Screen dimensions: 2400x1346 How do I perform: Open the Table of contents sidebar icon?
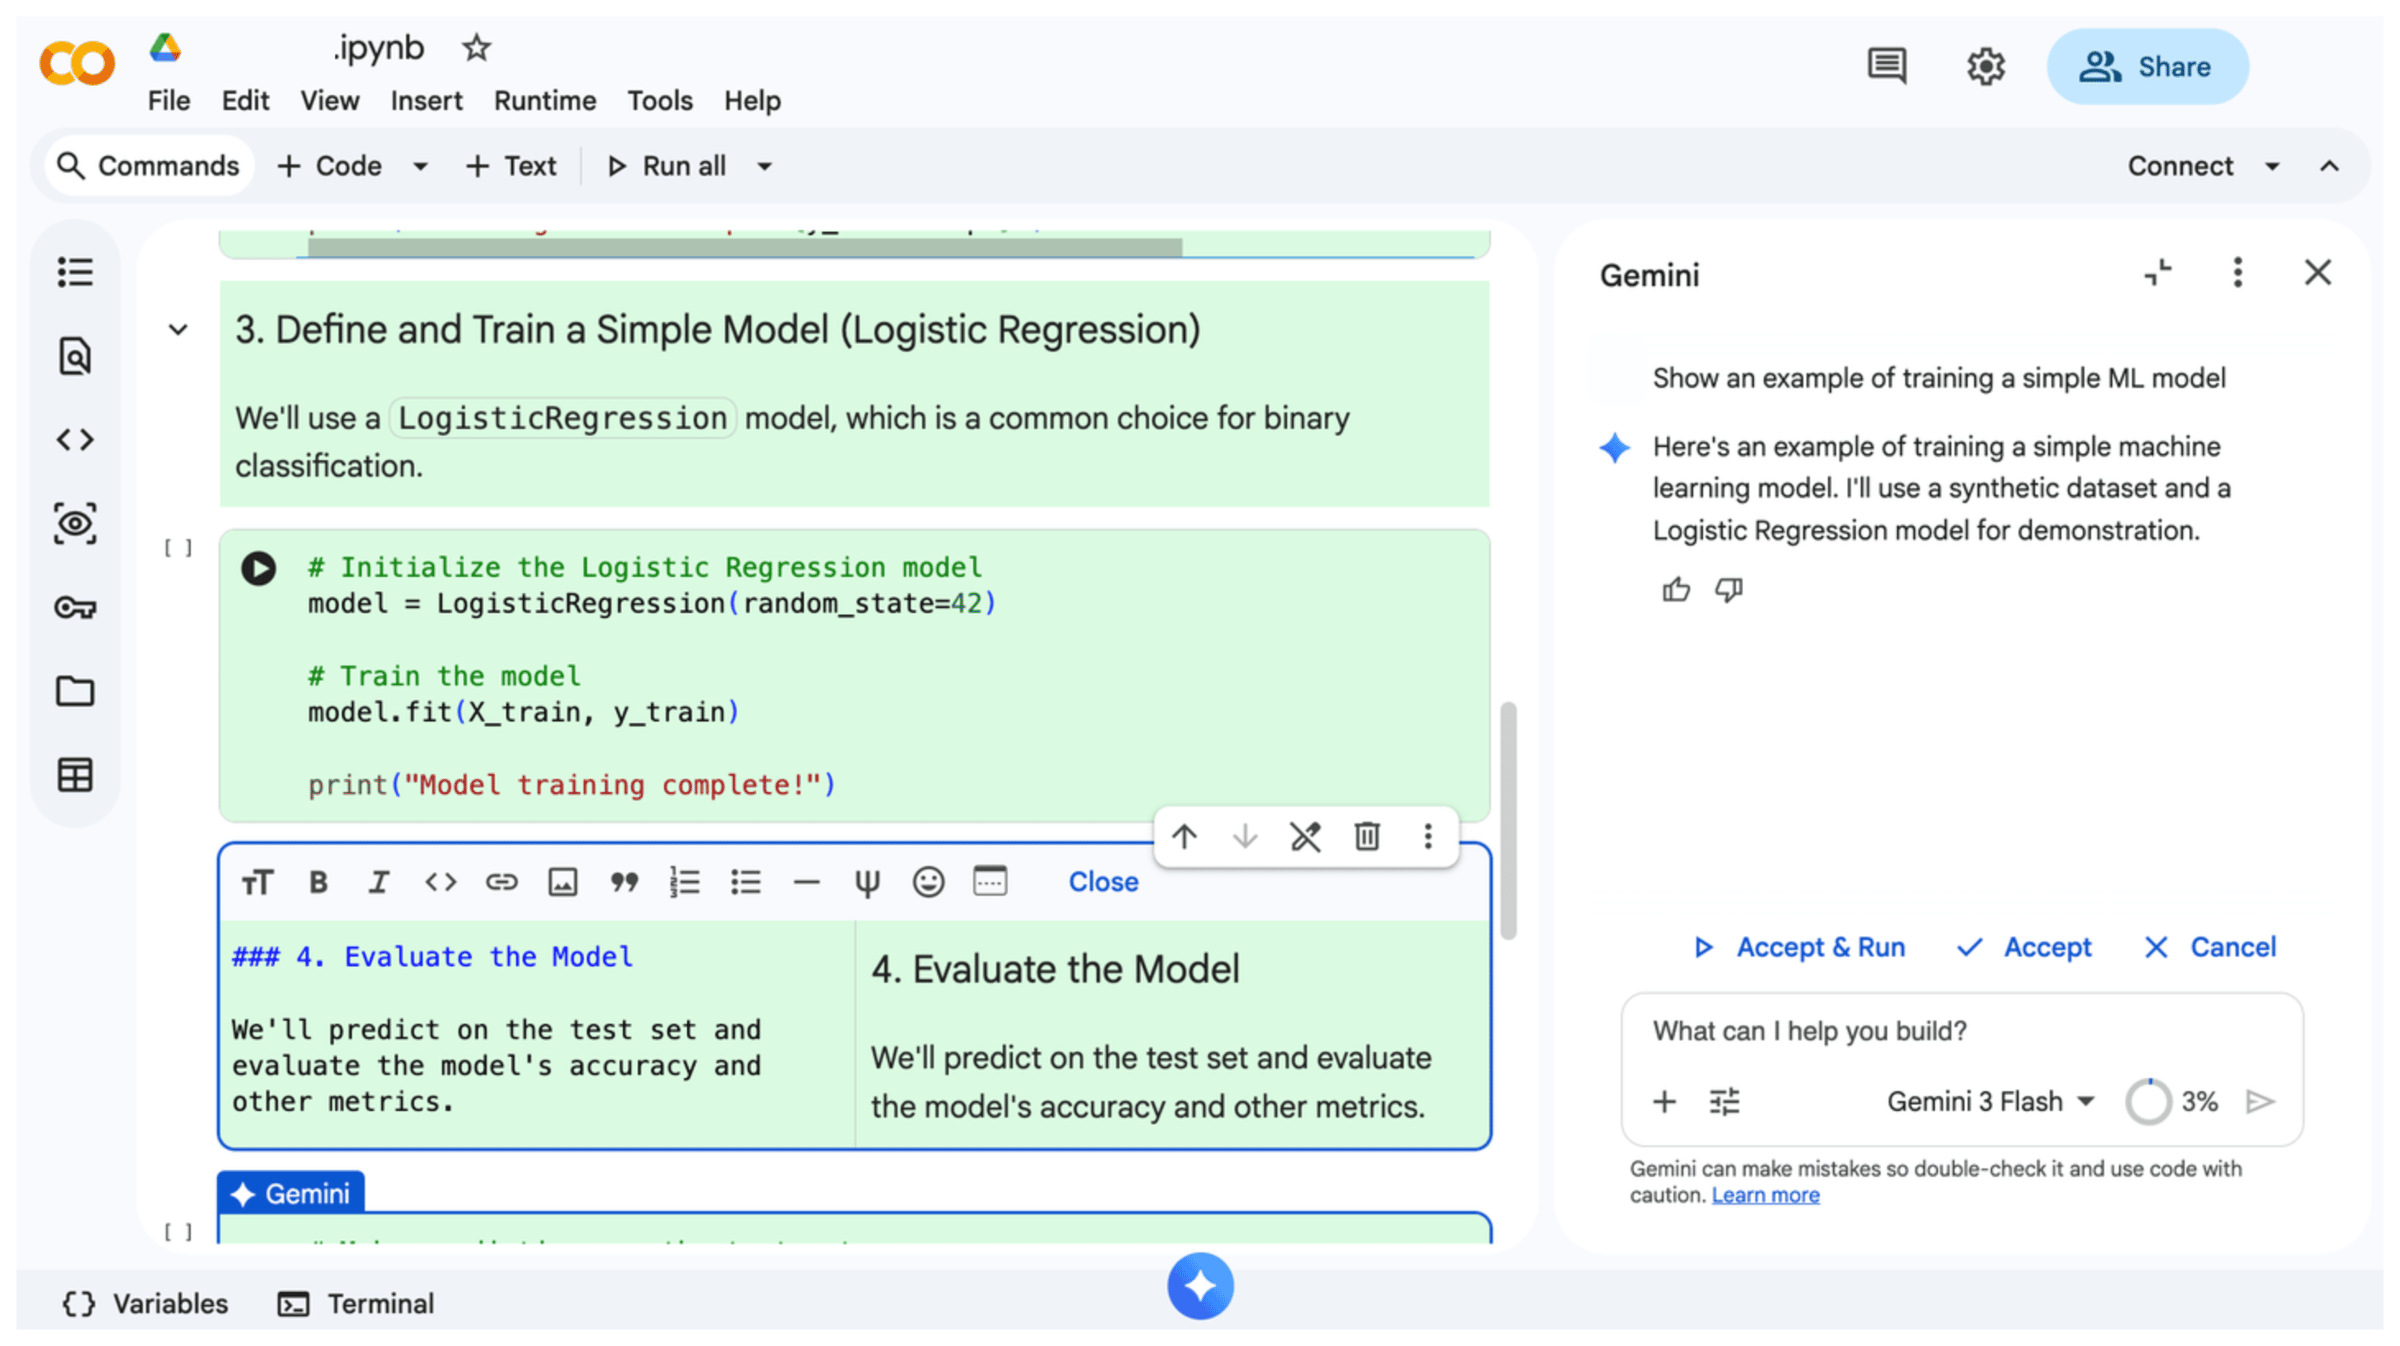click(75, 272)
